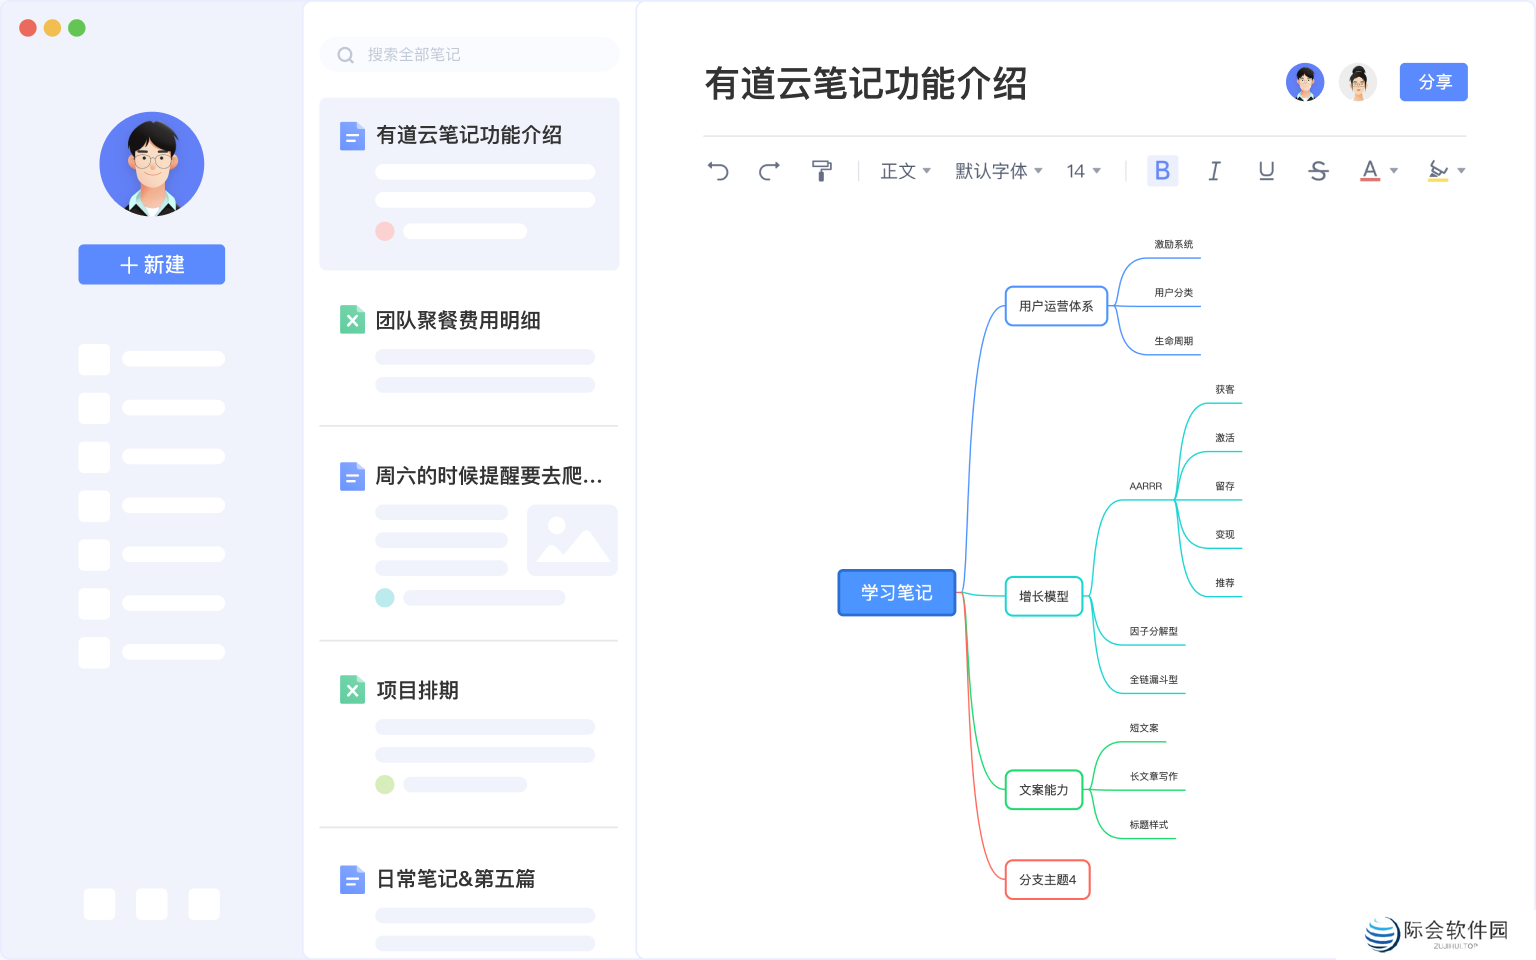Click the 搜索全部笔记 search field

pyautogui.click(x=470, y=55)
